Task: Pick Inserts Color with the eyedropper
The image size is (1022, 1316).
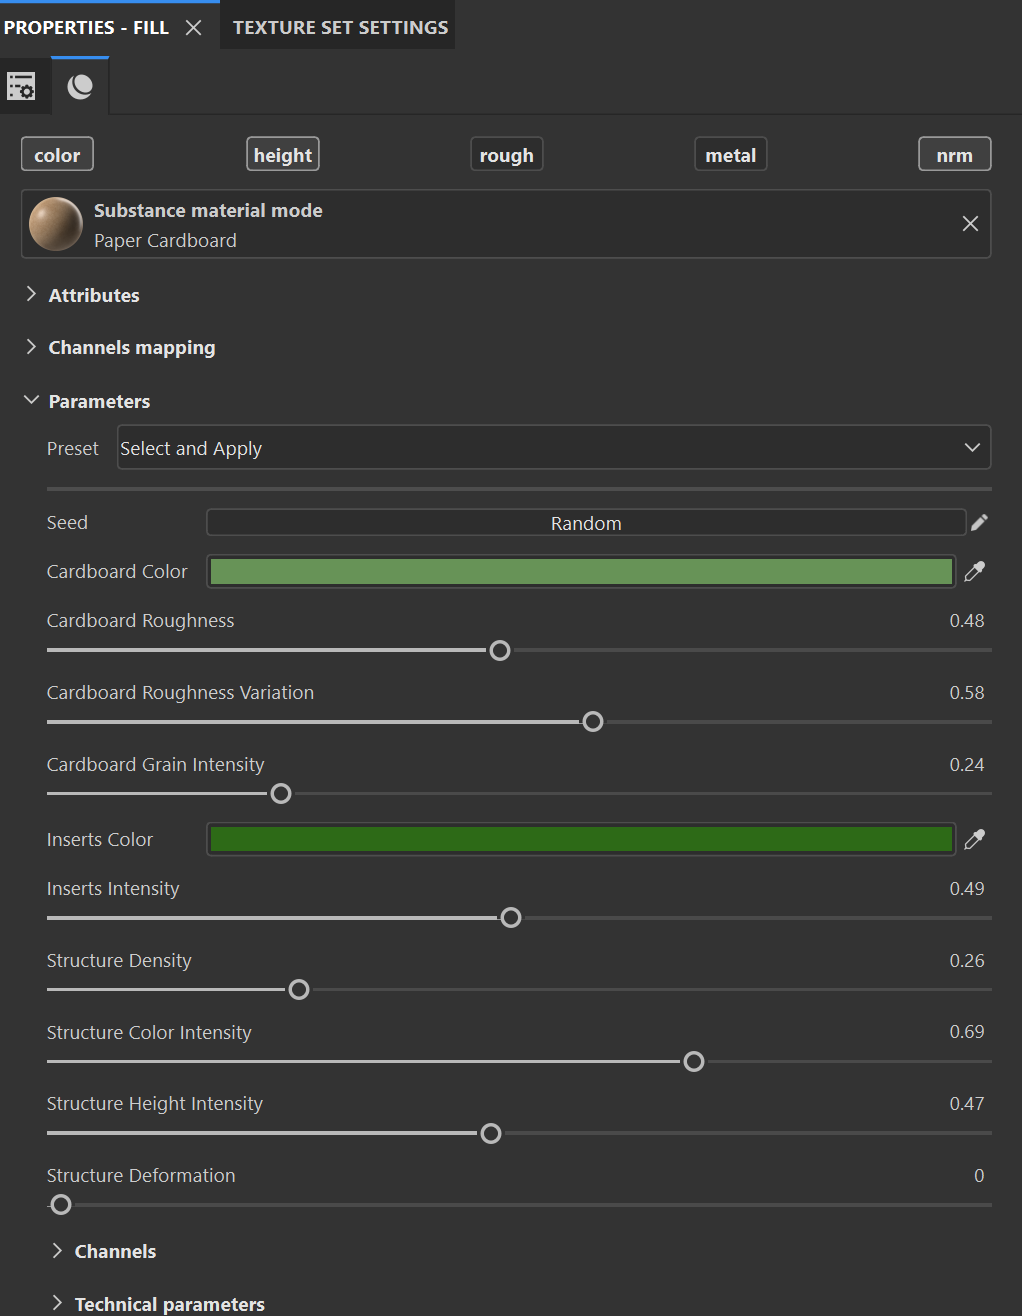Action: (x=974, y=839)
